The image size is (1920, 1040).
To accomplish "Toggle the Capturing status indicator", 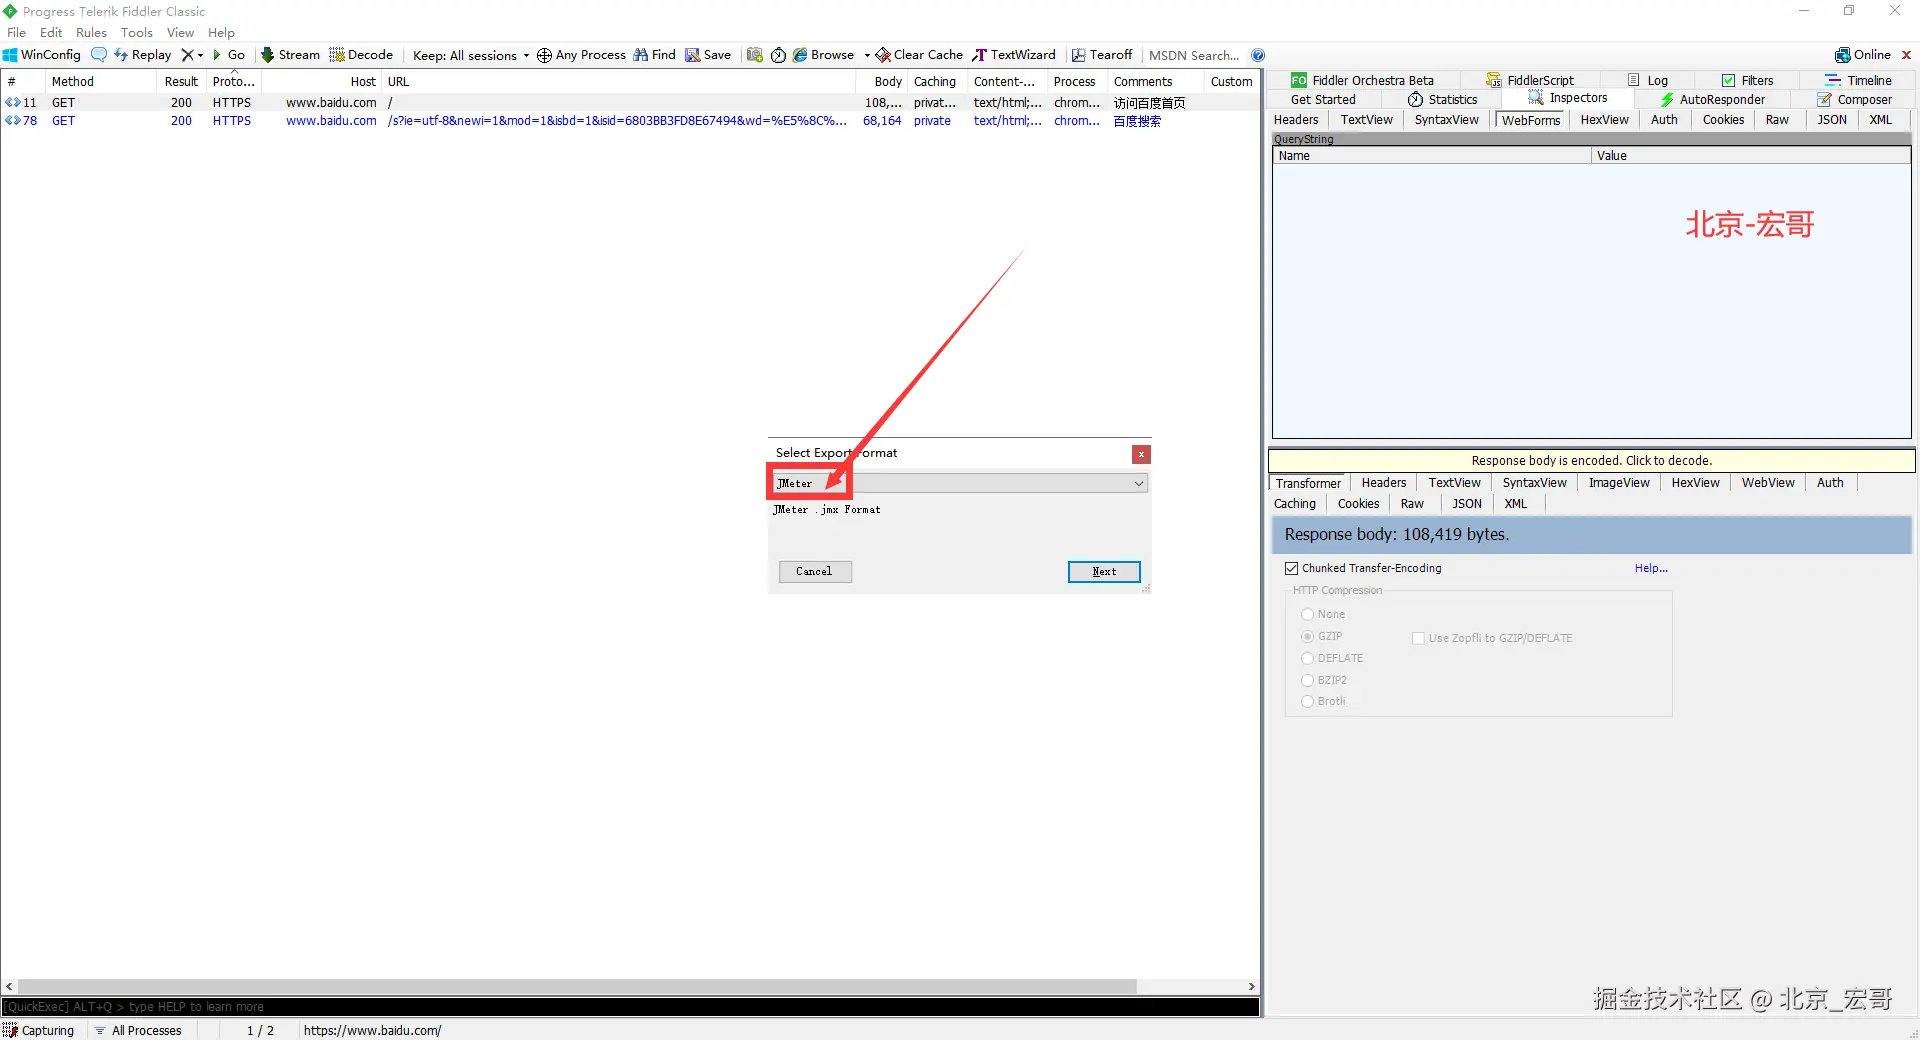I will (39, 1030).
